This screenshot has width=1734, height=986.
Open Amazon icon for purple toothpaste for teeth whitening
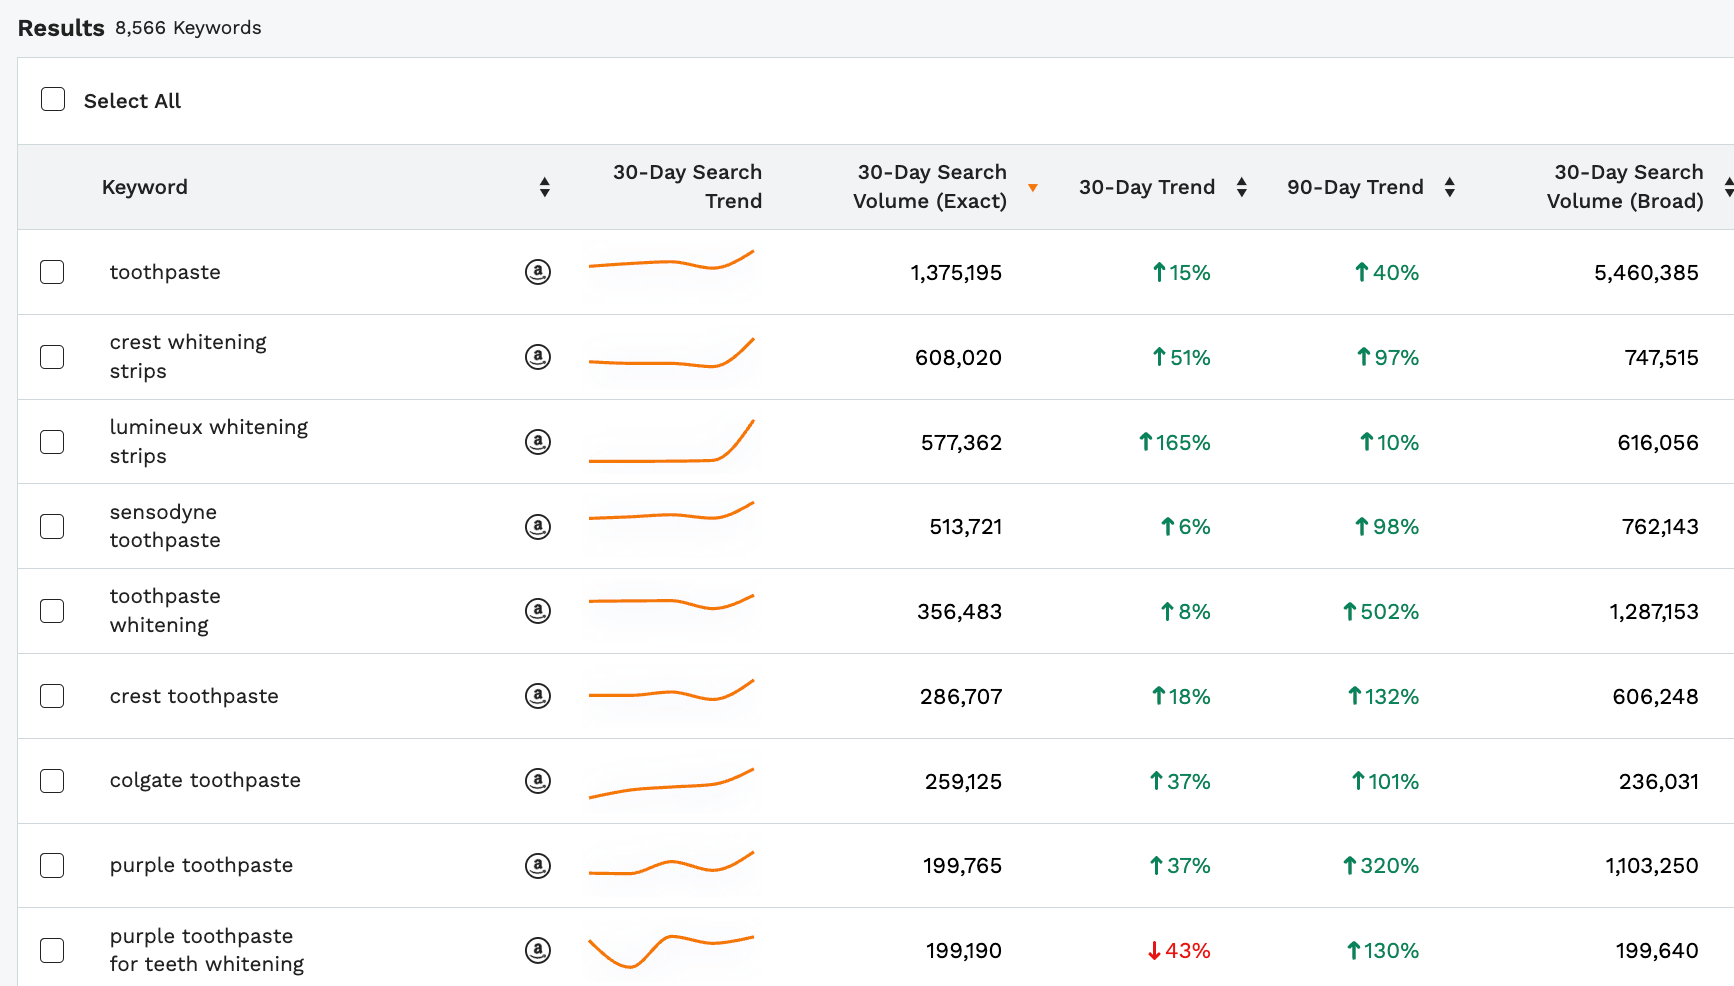coord(538,950)
